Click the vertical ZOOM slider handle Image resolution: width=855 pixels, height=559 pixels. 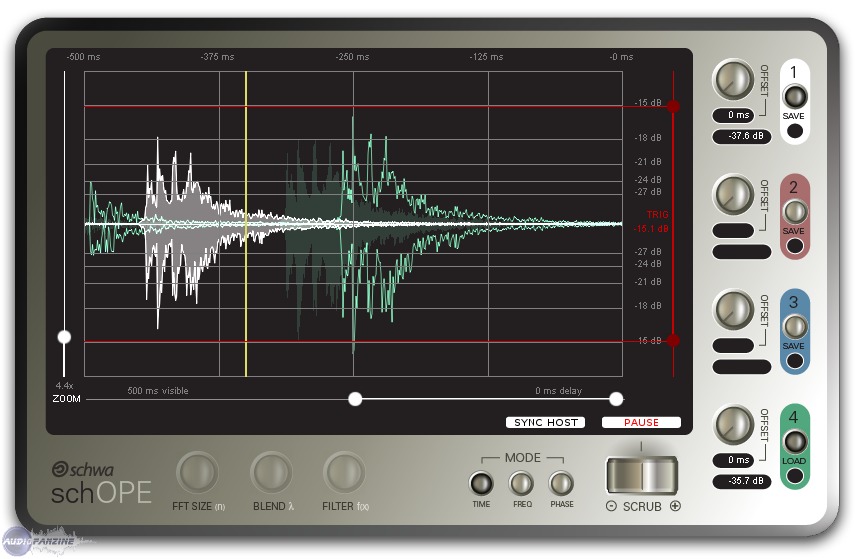[x=64, y=337]
